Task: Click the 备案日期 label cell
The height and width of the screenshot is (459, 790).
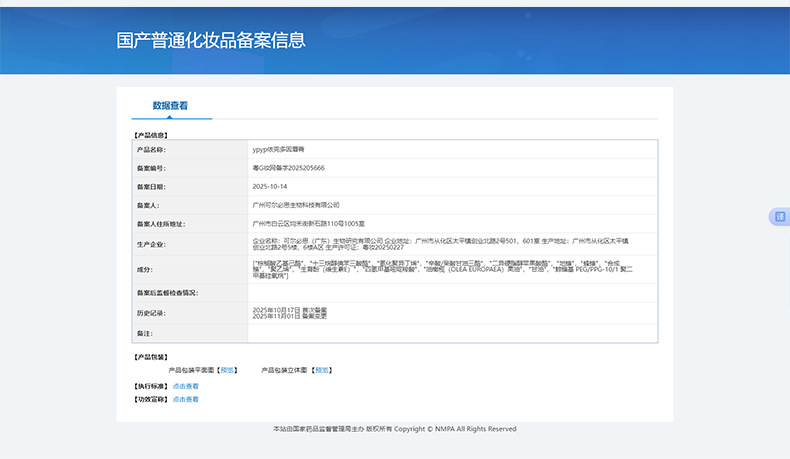Action: click(x=190, y=187)
